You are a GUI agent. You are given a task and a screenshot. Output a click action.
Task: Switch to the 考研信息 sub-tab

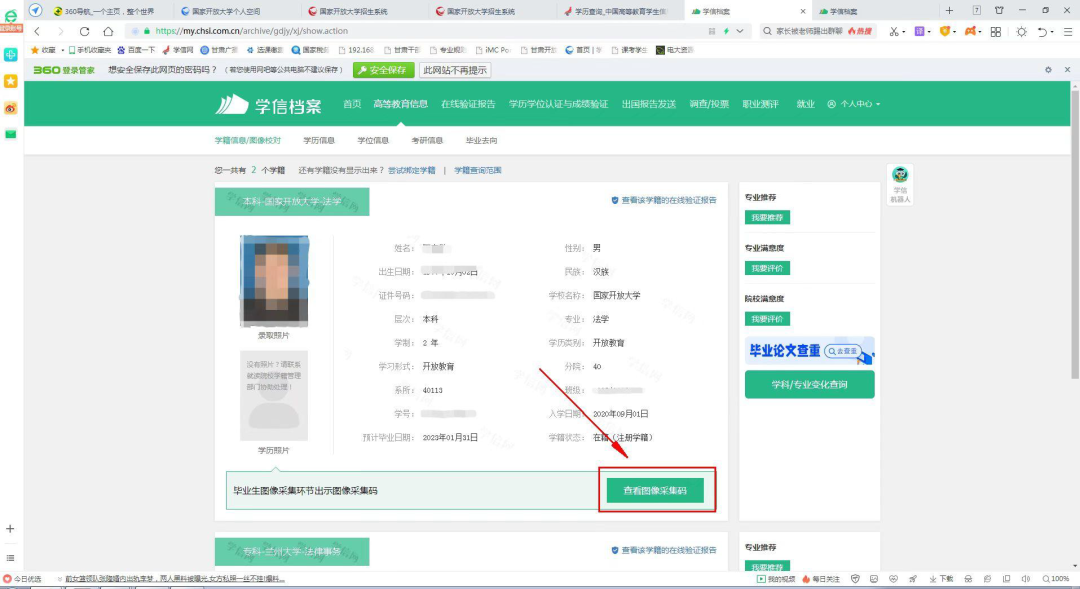(x=427, y=141)
